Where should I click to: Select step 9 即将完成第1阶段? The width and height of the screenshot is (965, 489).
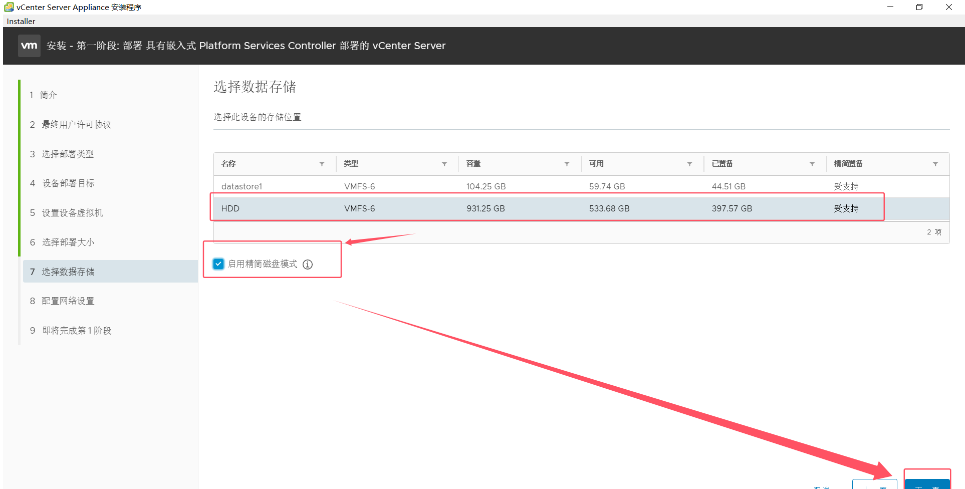pos(71,331)
